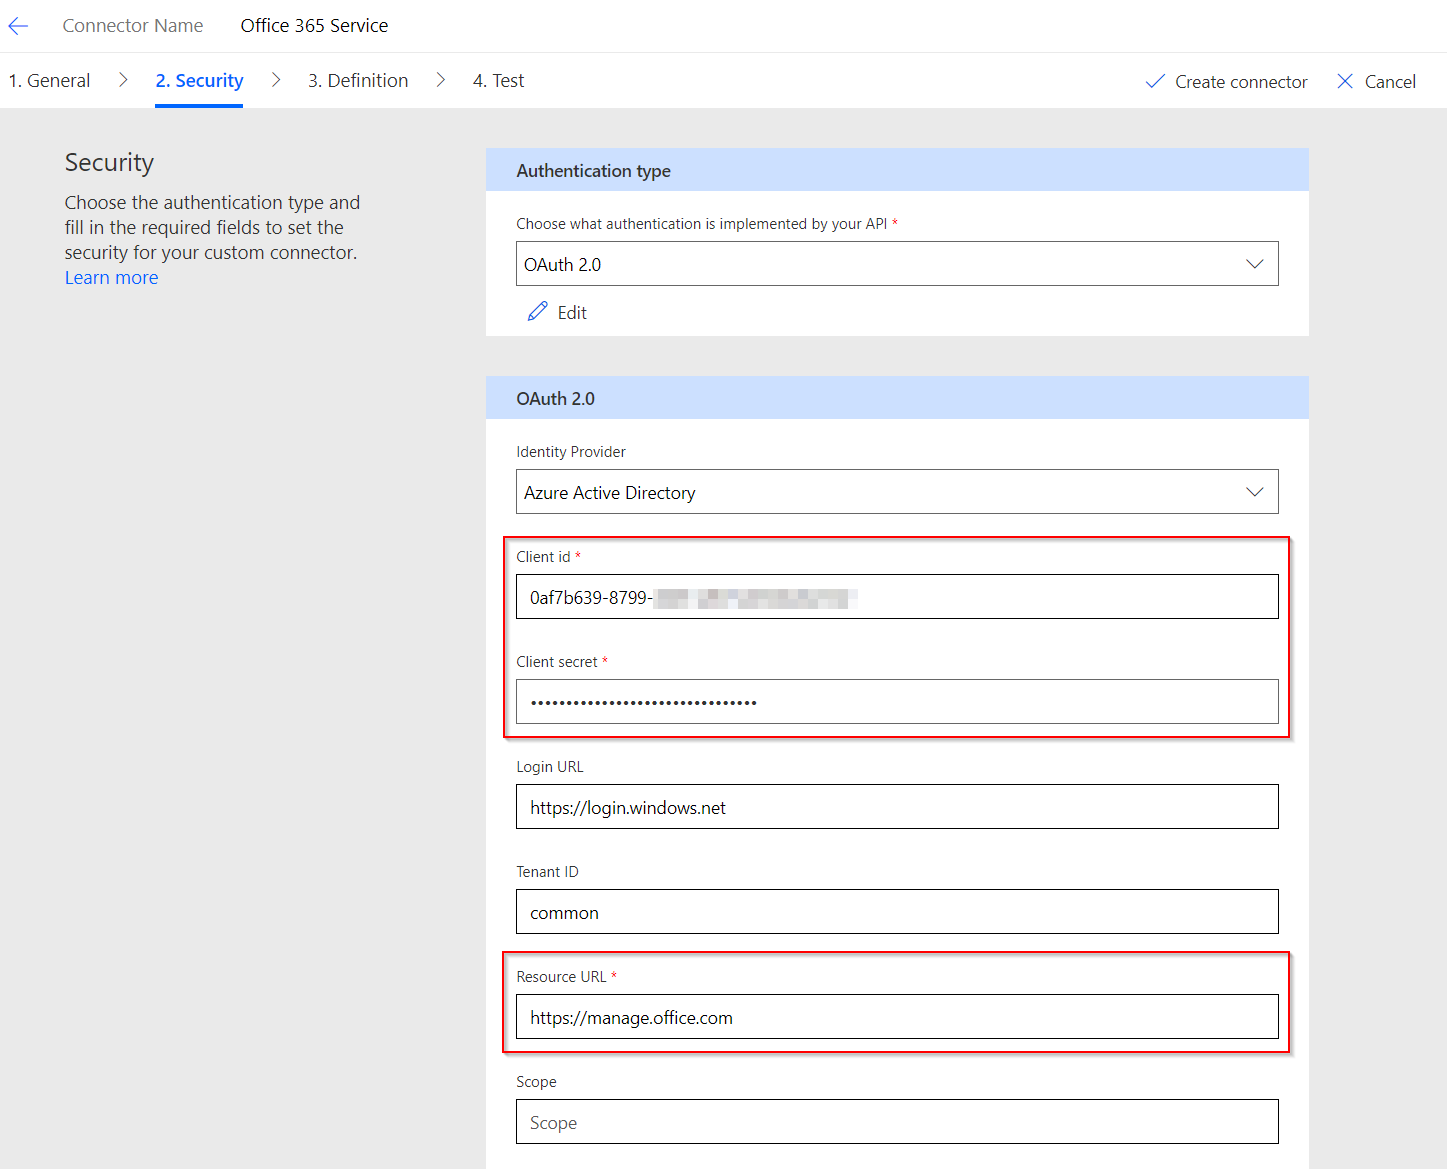Click the Client id label
The height and width of the screenshot is (1169, 1447).
pyautogui.click(x=543, y=557)
